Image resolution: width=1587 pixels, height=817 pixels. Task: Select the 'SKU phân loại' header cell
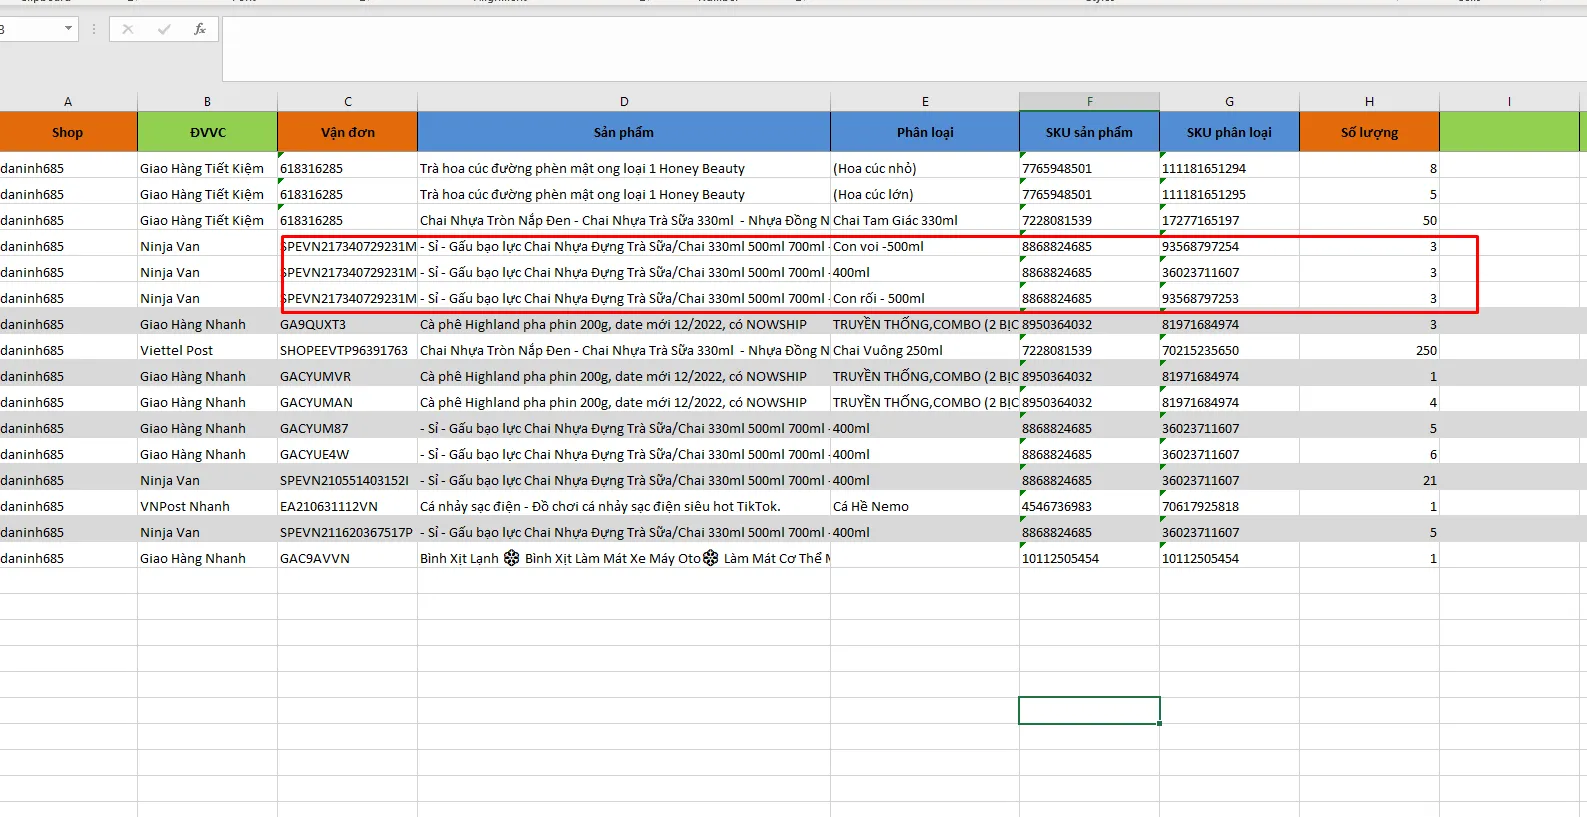1230,132
